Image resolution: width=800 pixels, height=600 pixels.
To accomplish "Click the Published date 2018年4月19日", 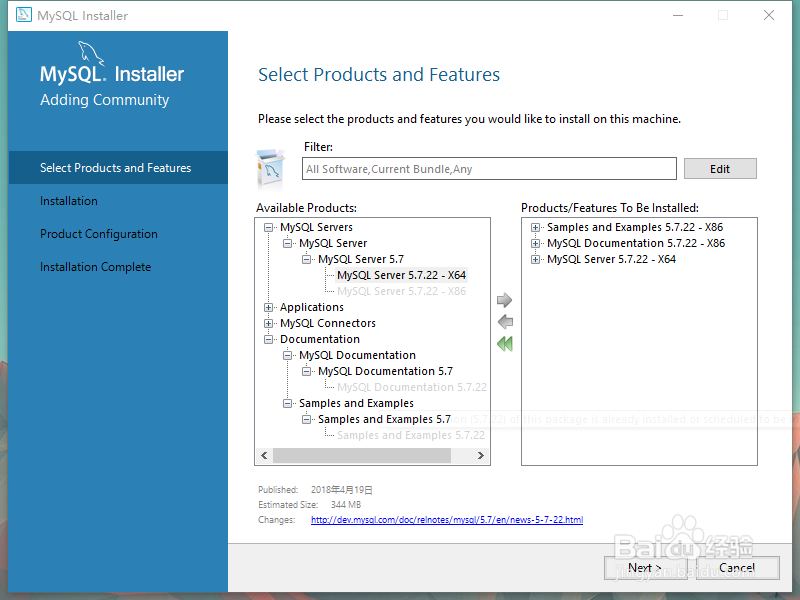I will click(341, 490).
